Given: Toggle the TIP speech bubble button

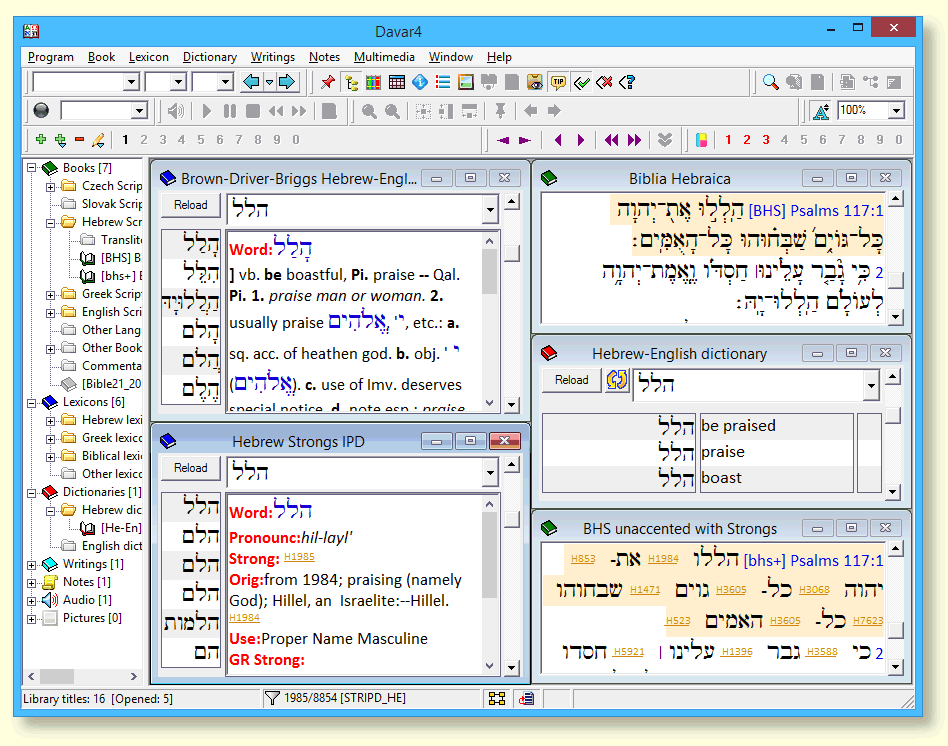Looking at the screenshot, I should [x=558, y=82].
